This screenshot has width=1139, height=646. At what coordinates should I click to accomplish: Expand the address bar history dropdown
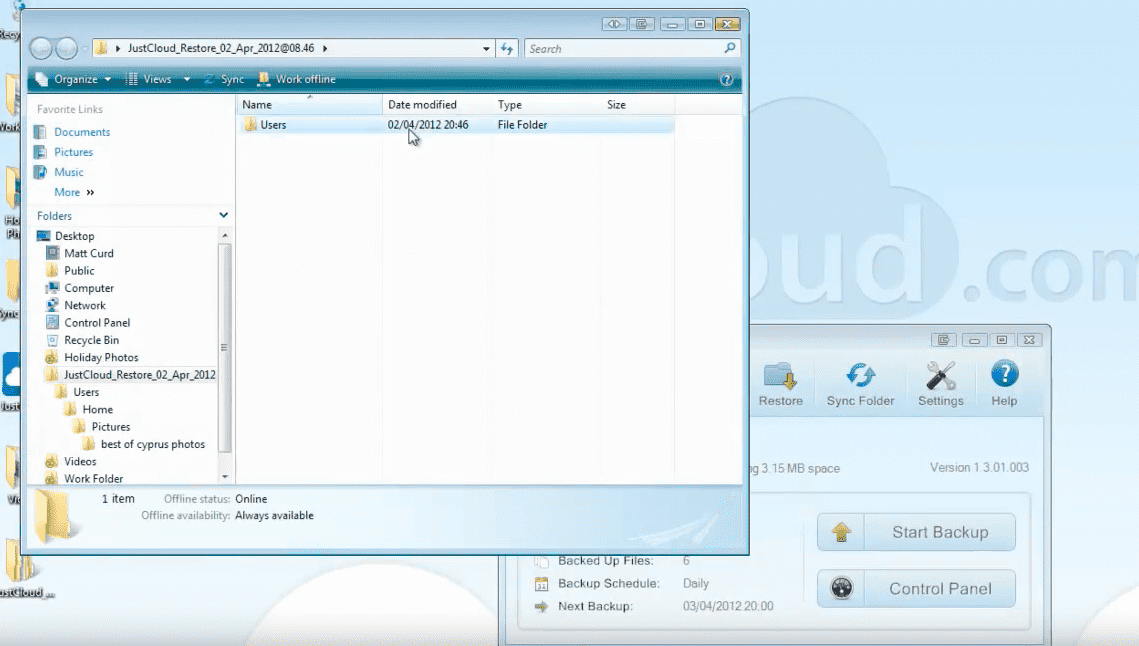[486, 48]
